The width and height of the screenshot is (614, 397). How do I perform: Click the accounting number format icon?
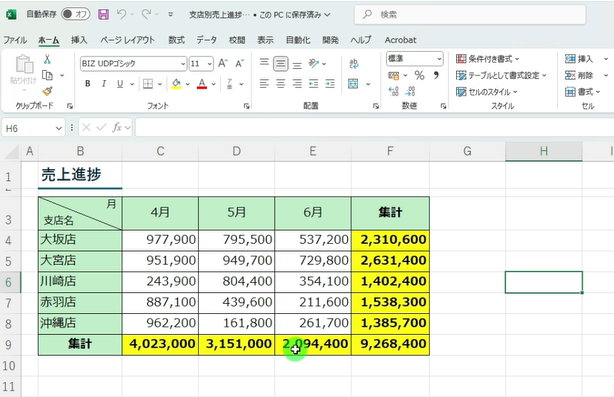[x=394, y=75]
